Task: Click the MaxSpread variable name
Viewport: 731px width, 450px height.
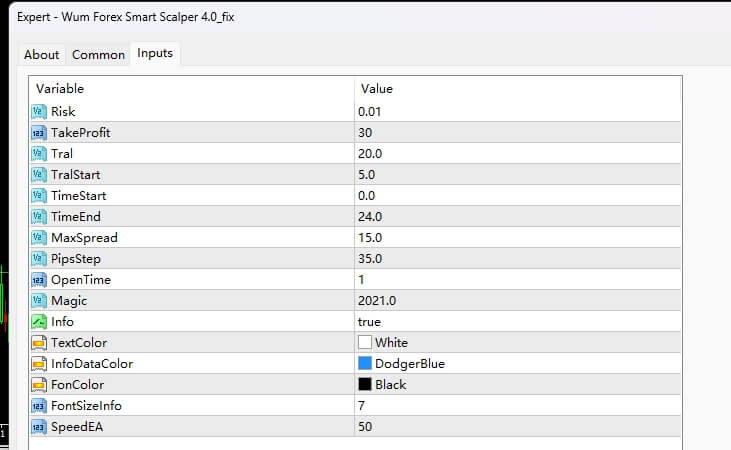Action: coord(84,237)
